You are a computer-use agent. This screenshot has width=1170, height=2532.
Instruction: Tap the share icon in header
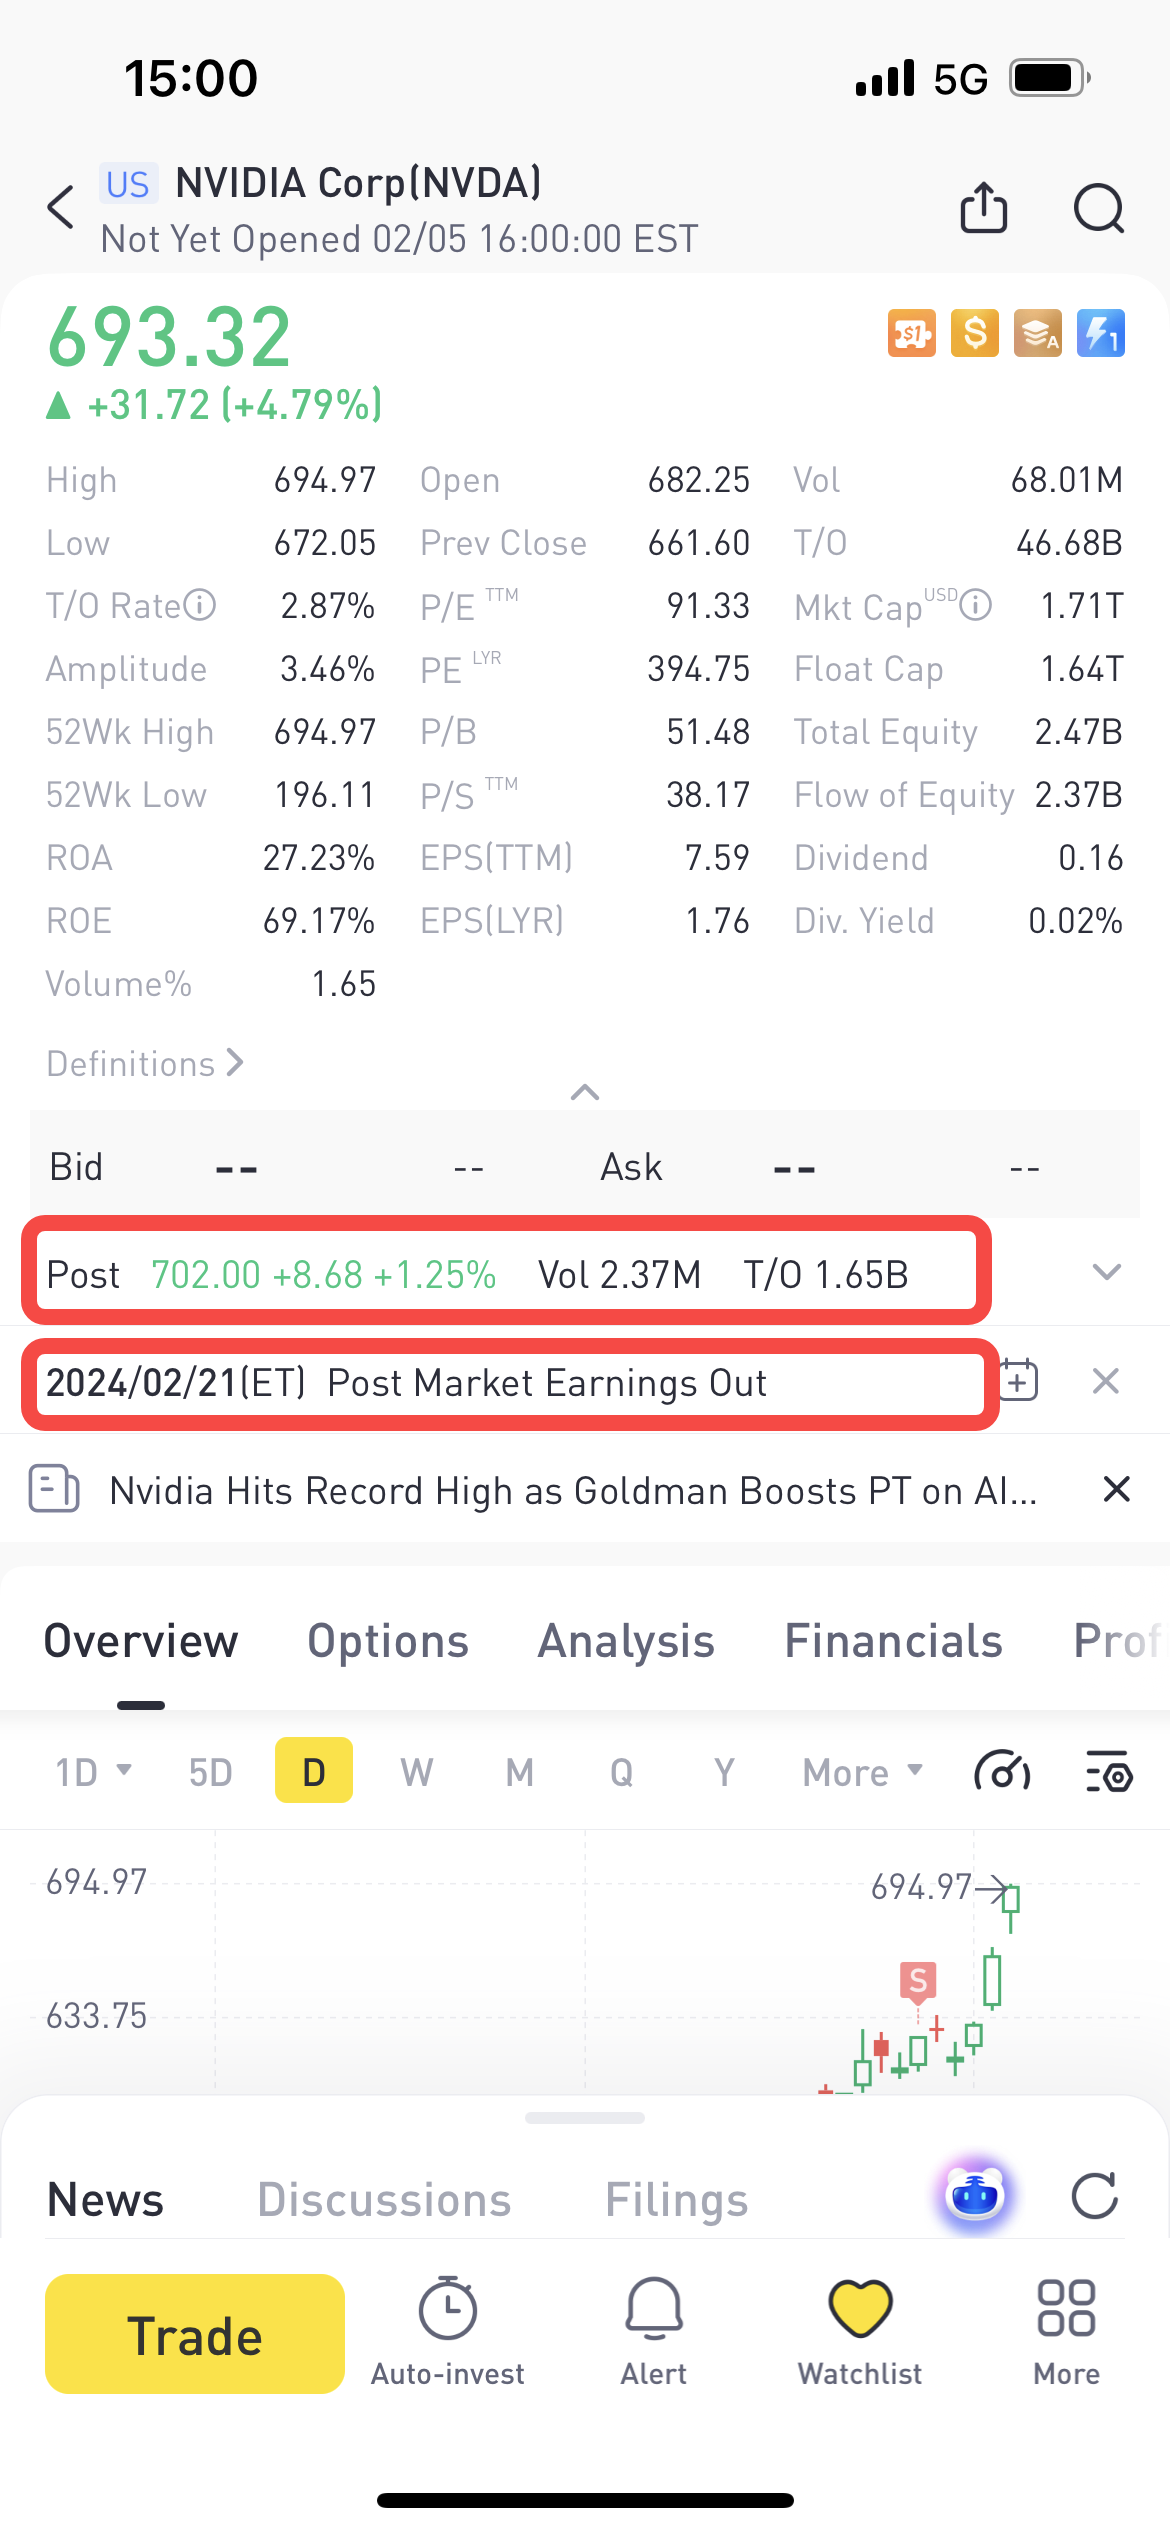coord(983,207)
